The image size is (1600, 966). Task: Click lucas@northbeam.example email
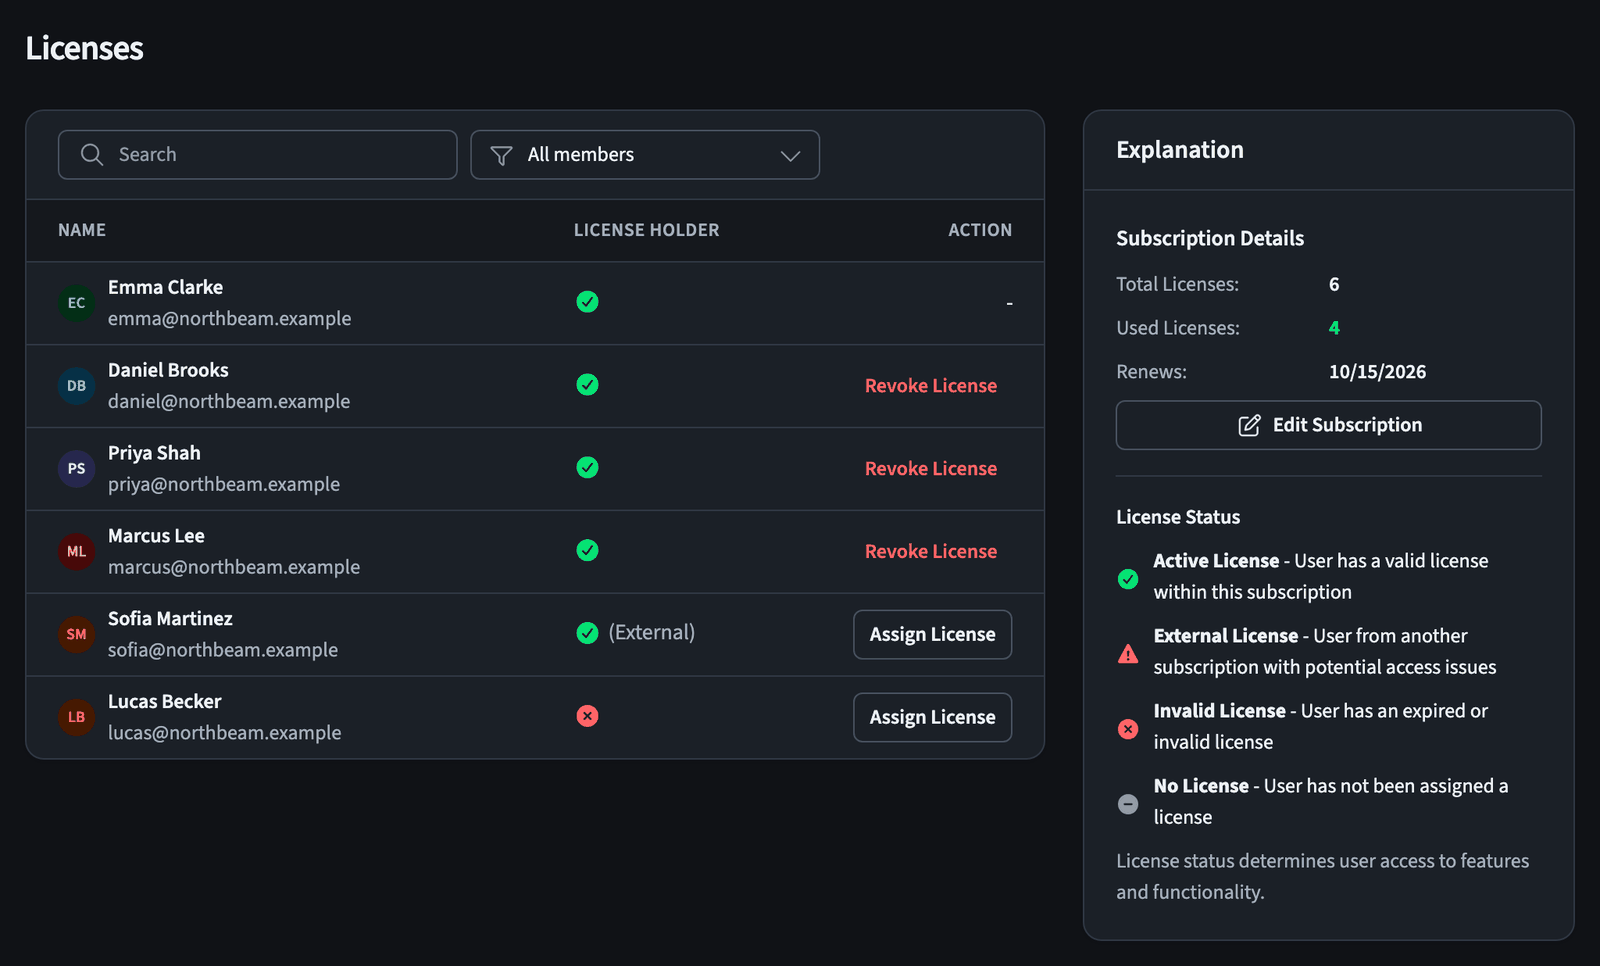click(225, 734)
